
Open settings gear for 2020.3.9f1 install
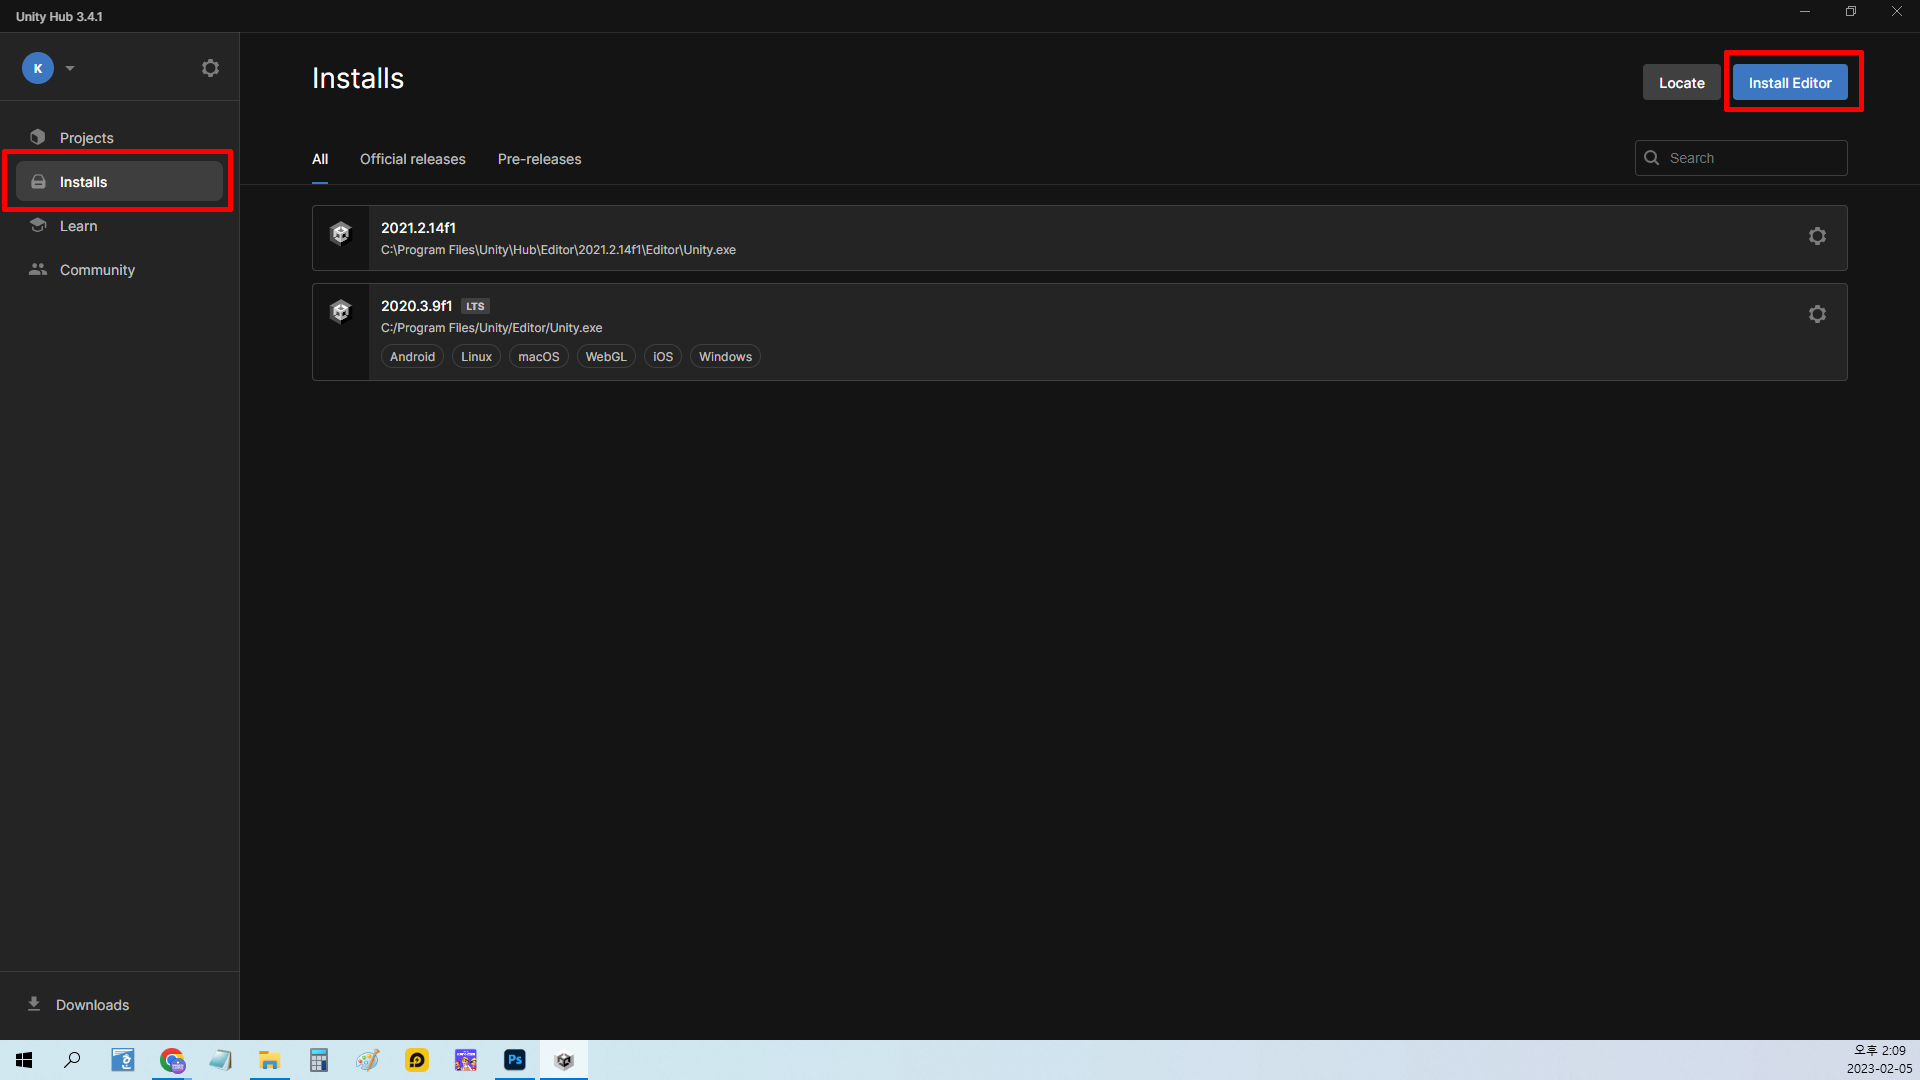pos(1817,314)
